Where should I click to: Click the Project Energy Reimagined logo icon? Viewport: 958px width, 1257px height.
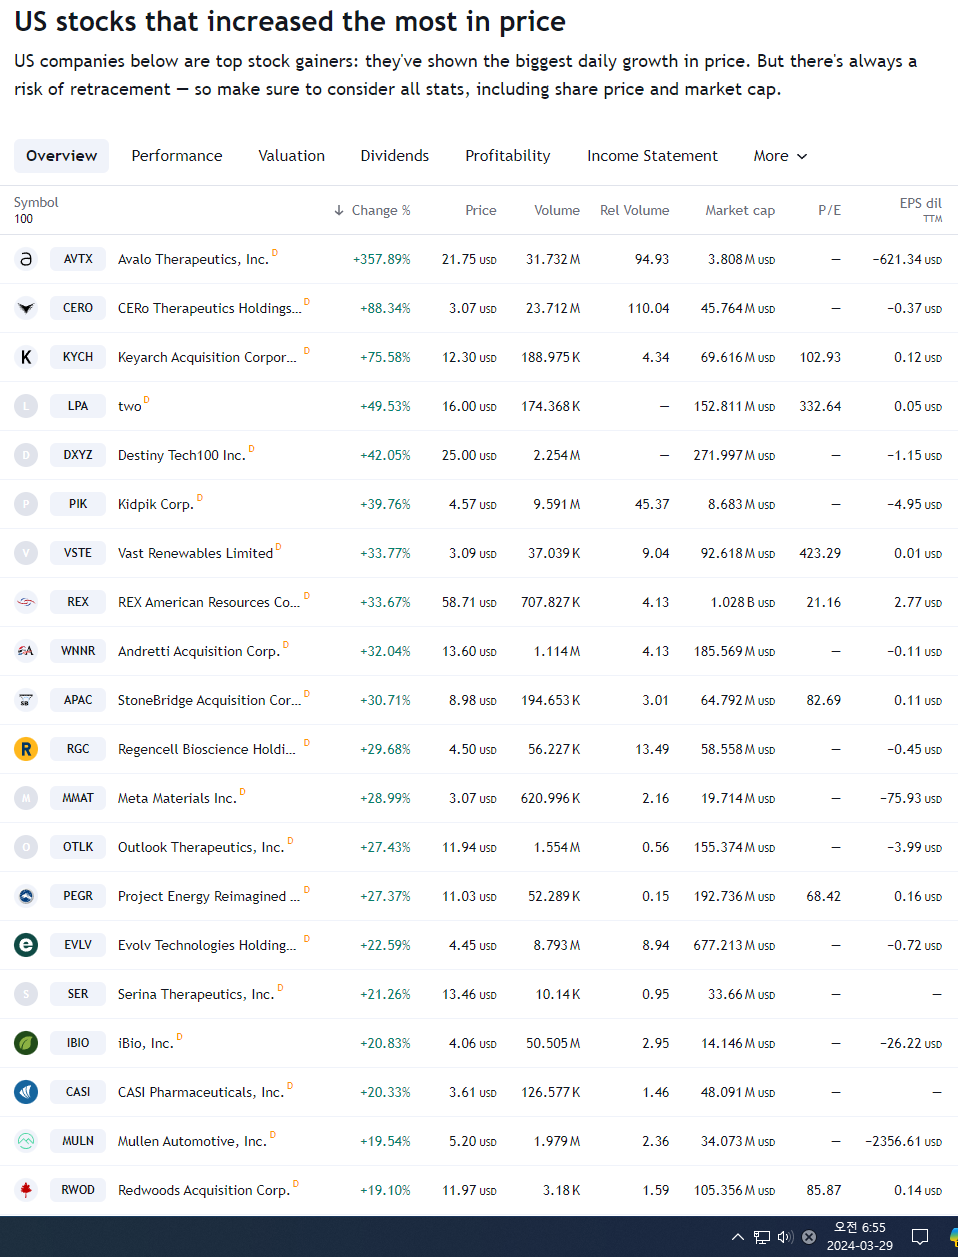(x=26, y=896)
